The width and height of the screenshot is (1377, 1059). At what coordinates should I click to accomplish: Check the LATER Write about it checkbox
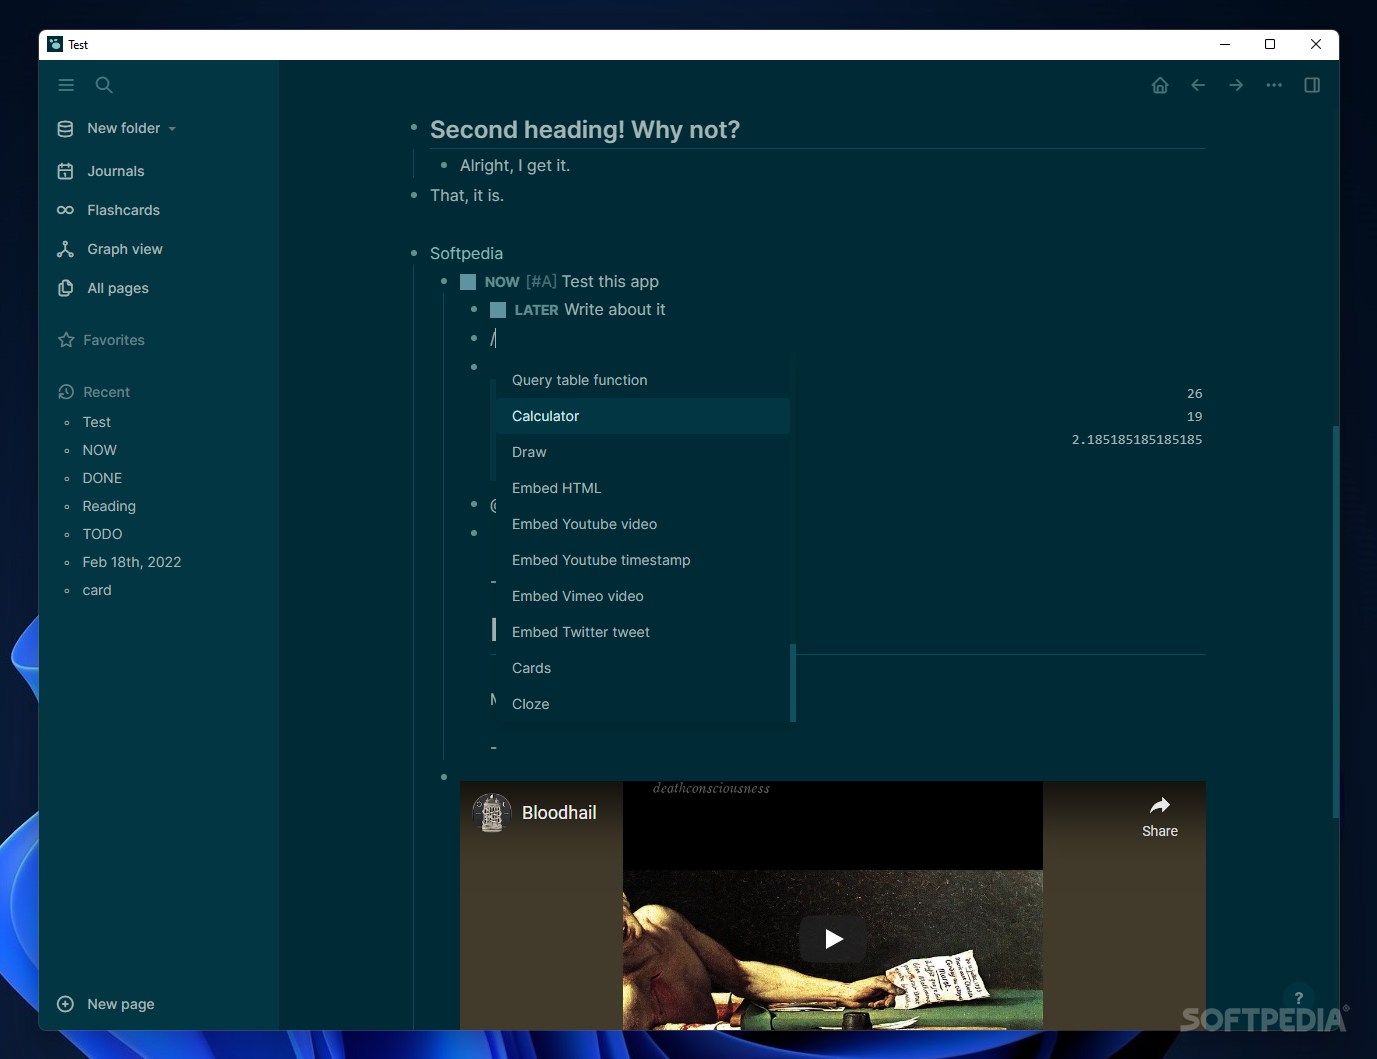pos(498,310)
